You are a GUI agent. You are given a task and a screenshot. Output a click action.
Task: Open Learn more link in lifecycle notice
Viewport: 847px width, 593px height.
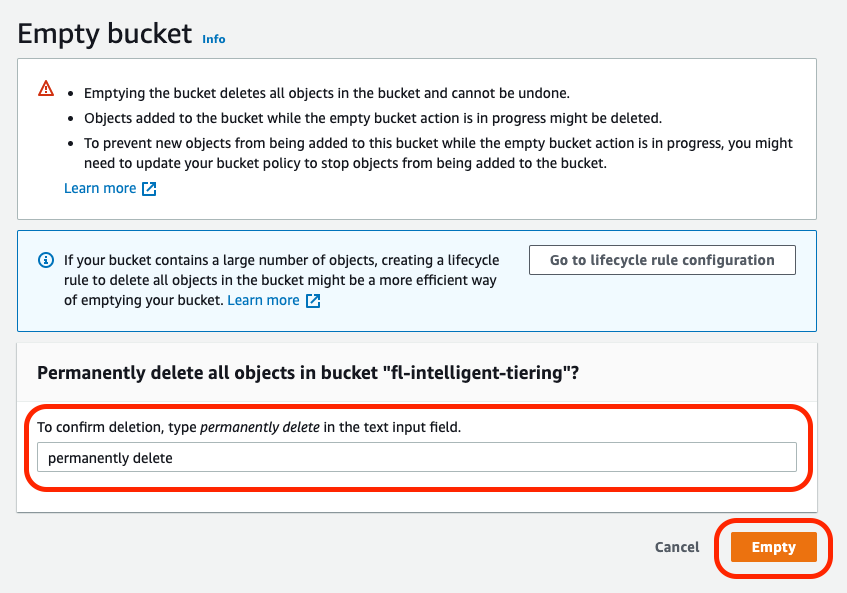[x=263, y=300]
